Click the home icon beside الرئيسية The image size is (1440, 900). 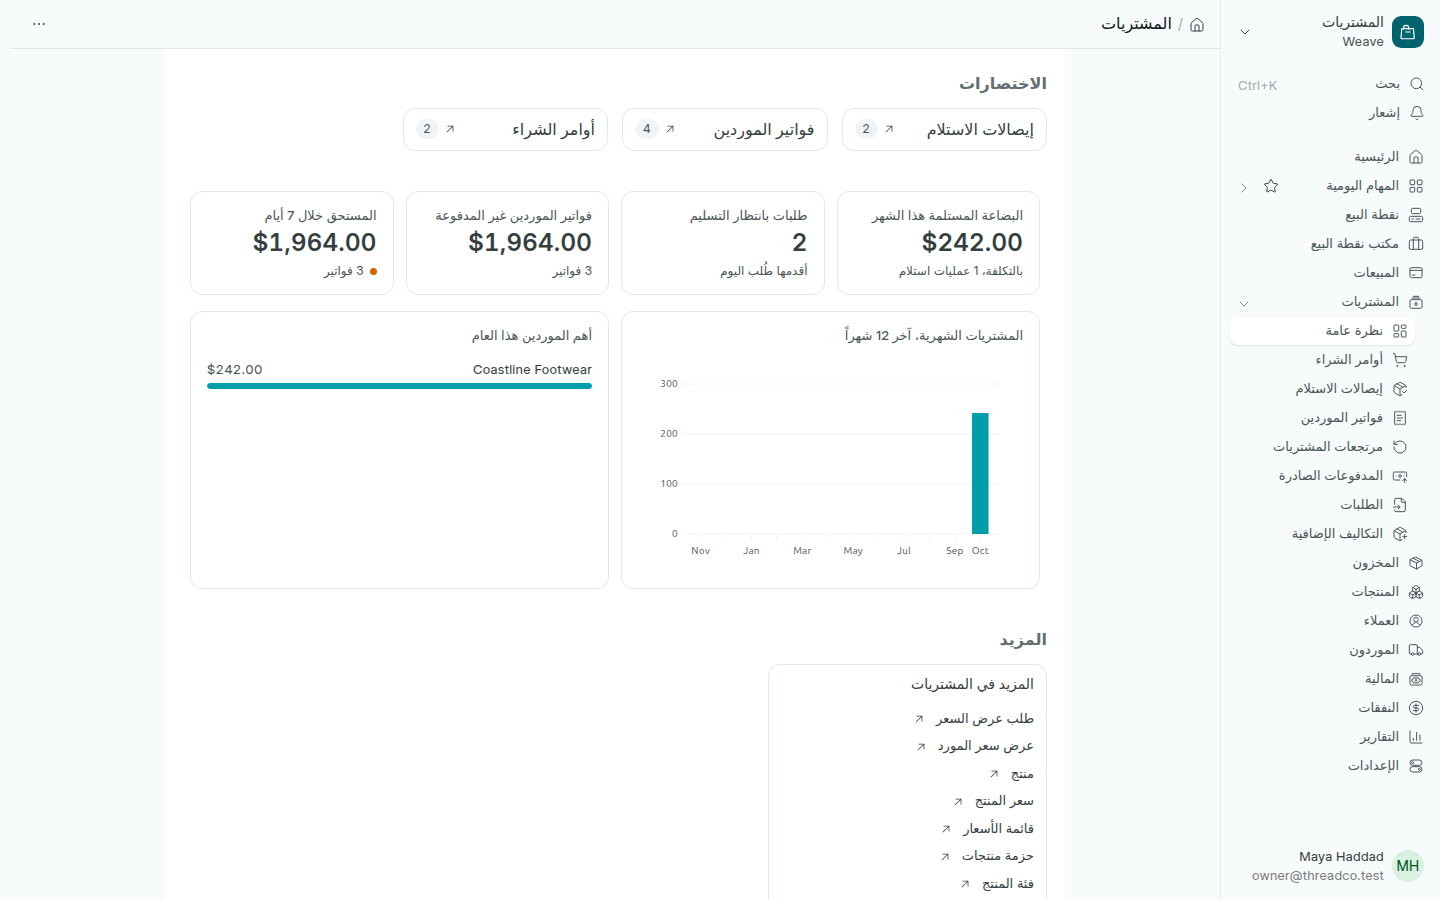(1416, 157)
